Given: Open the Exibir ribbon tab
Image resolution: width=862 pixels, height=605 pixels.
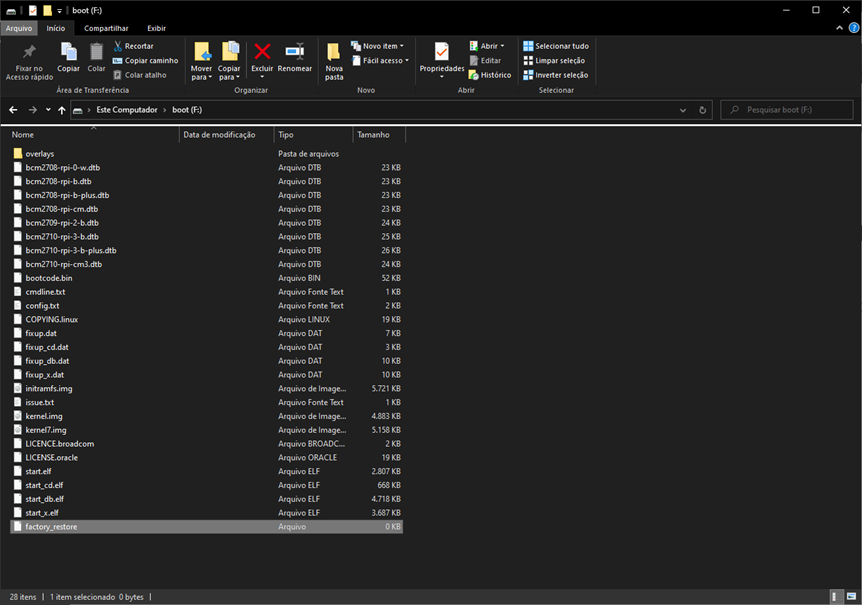Looking at the screenshot, I should [156, 28].
